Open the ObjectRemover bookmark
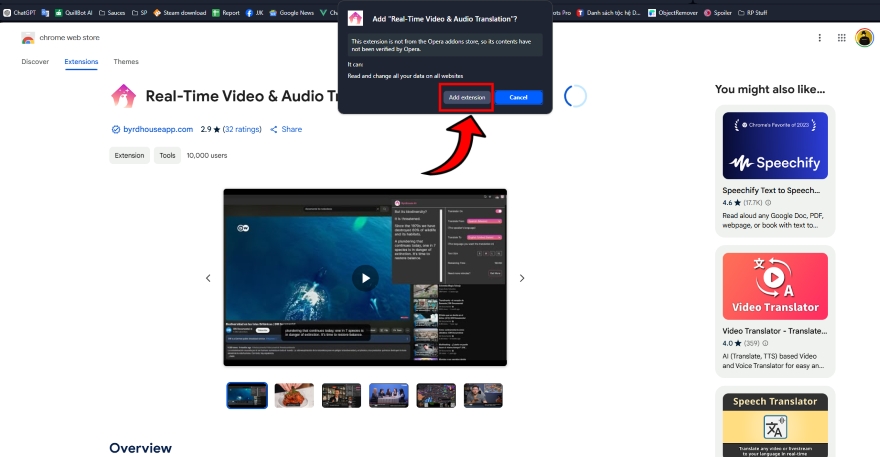 point(672,12)
